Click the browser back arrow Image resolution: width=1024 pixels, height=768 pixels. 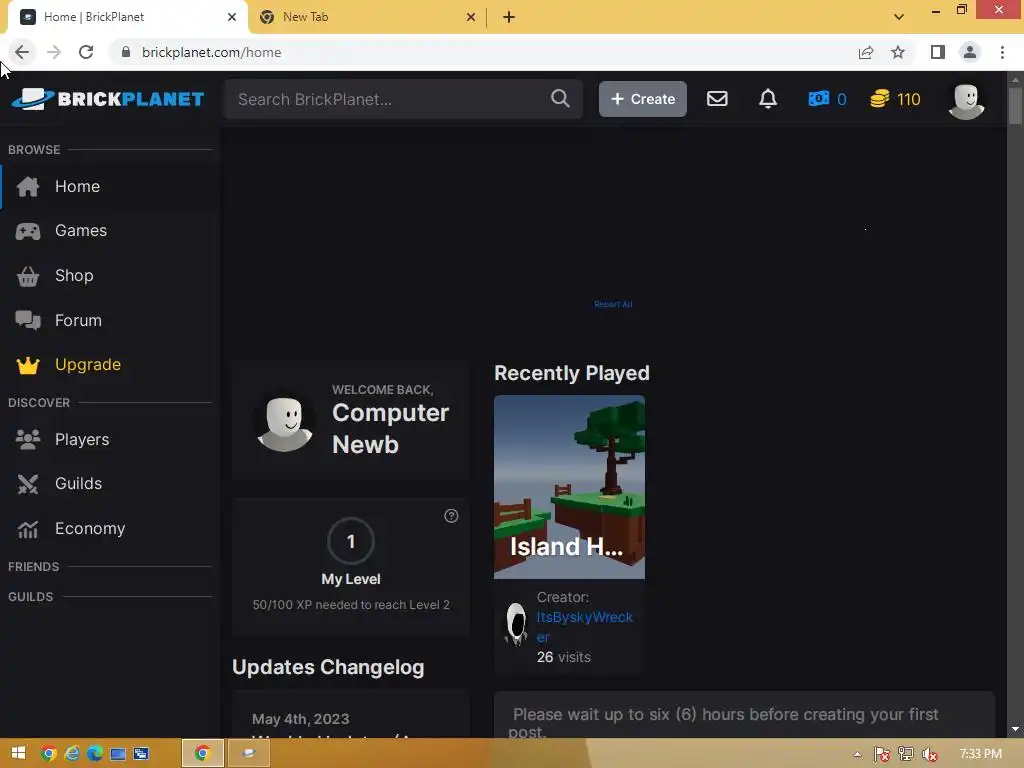(x=22, y=52)
